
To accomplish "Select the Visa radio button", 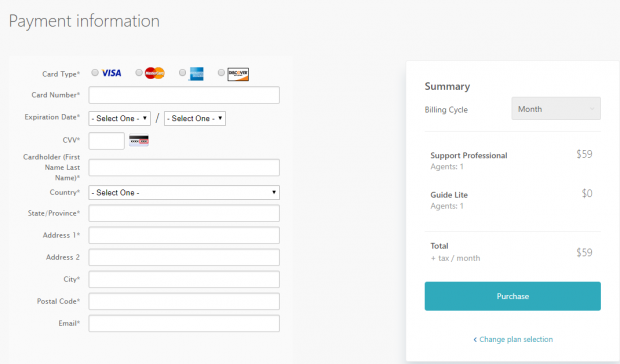I will tap(95, 72).
